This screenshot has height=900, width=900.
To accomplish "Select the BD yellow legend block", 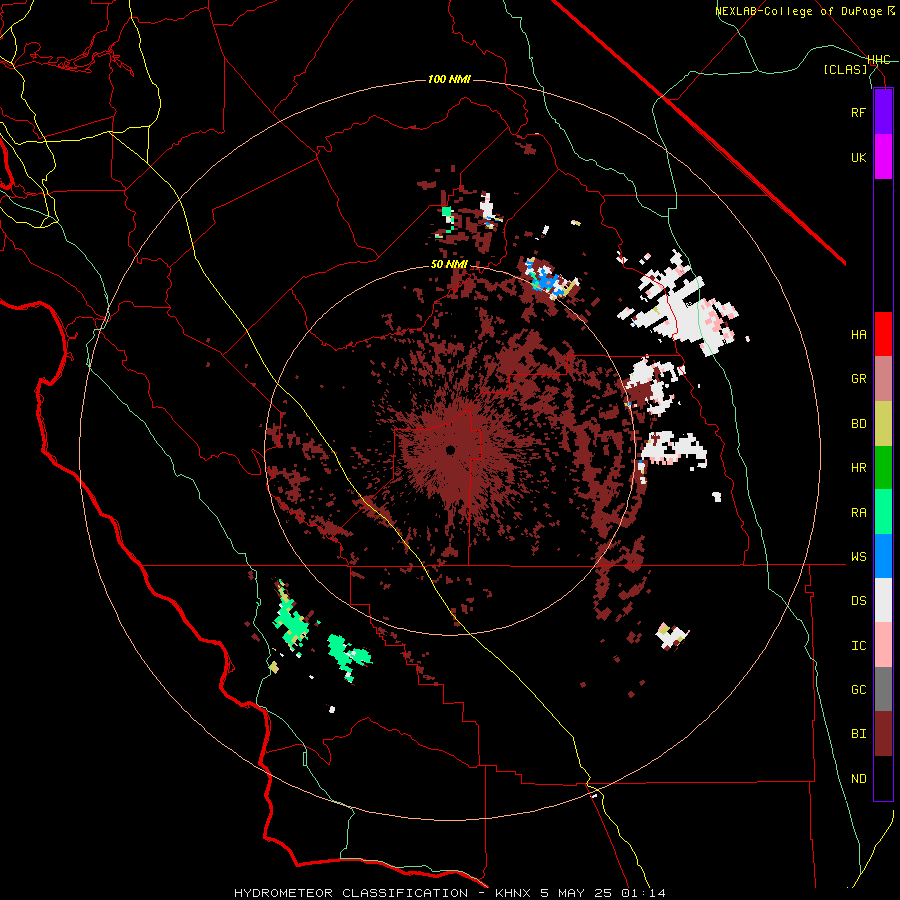I will pos(883,424).
